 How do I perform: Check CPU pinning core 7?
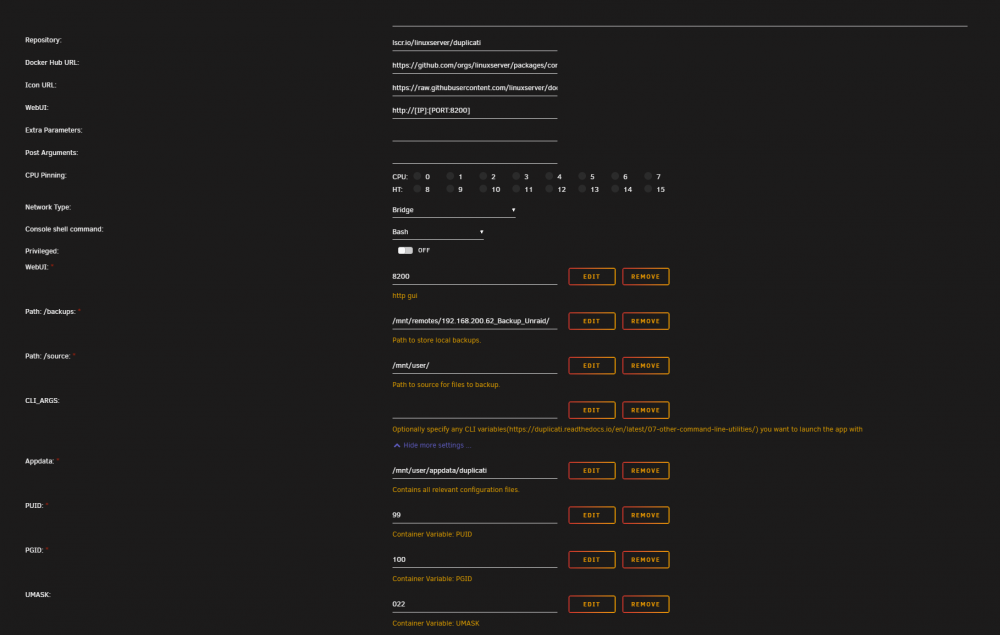[x=648, y=177]
